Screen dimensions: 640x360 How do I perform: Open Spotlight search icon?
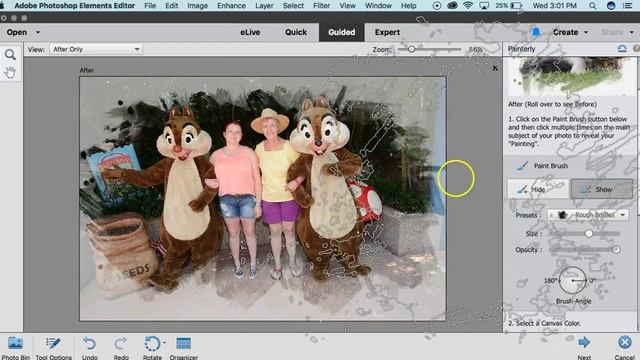click(x=593, y=6)
